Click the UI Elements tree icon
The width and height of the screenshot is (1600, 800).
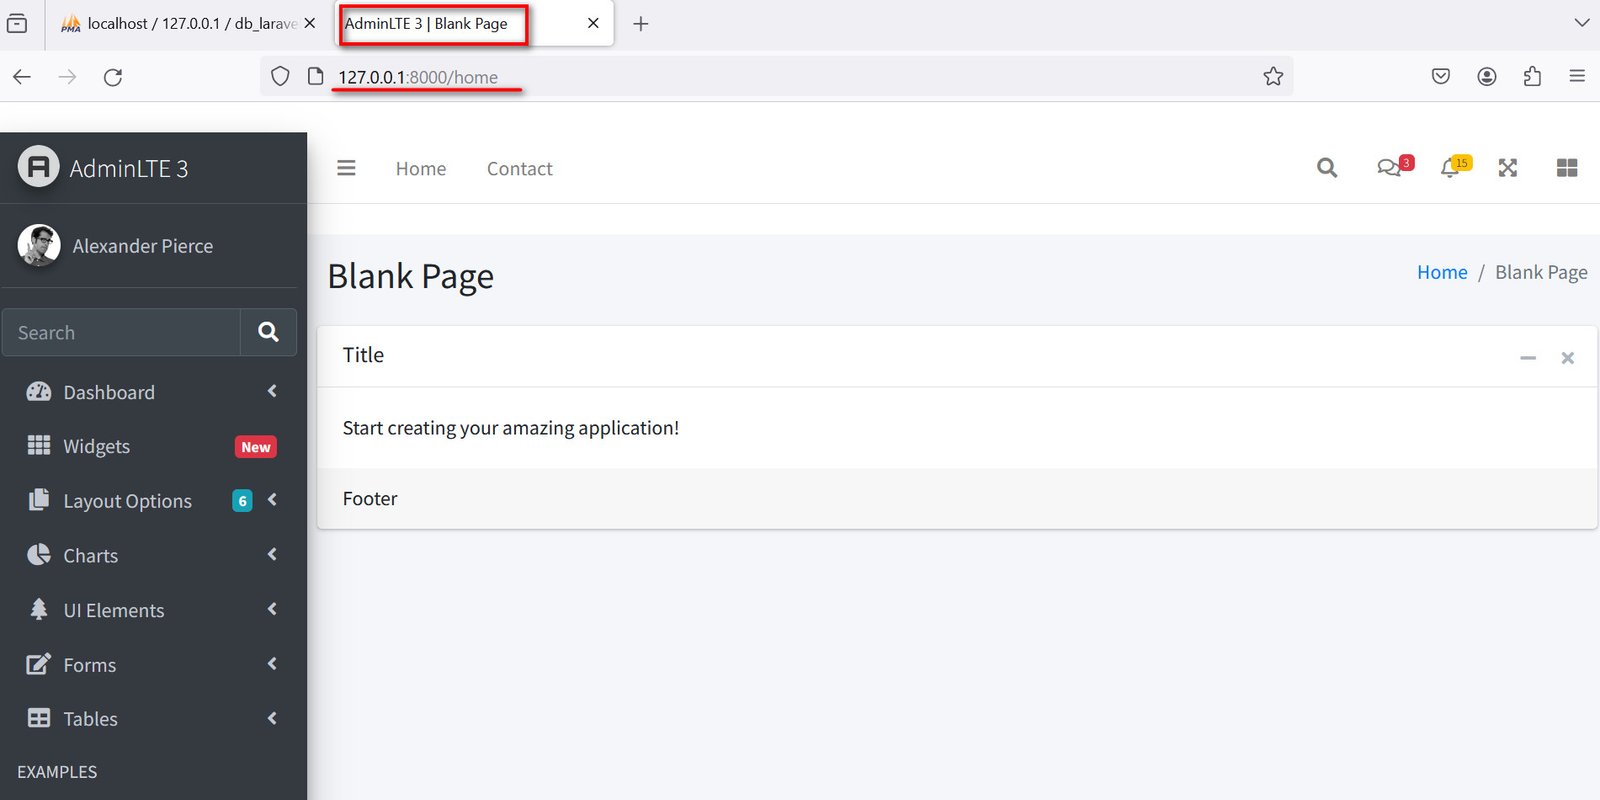(39, 609)
